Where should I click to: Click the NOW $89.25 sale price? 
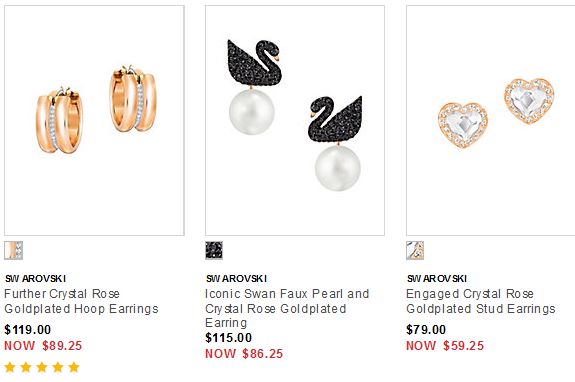coord(43,346)
